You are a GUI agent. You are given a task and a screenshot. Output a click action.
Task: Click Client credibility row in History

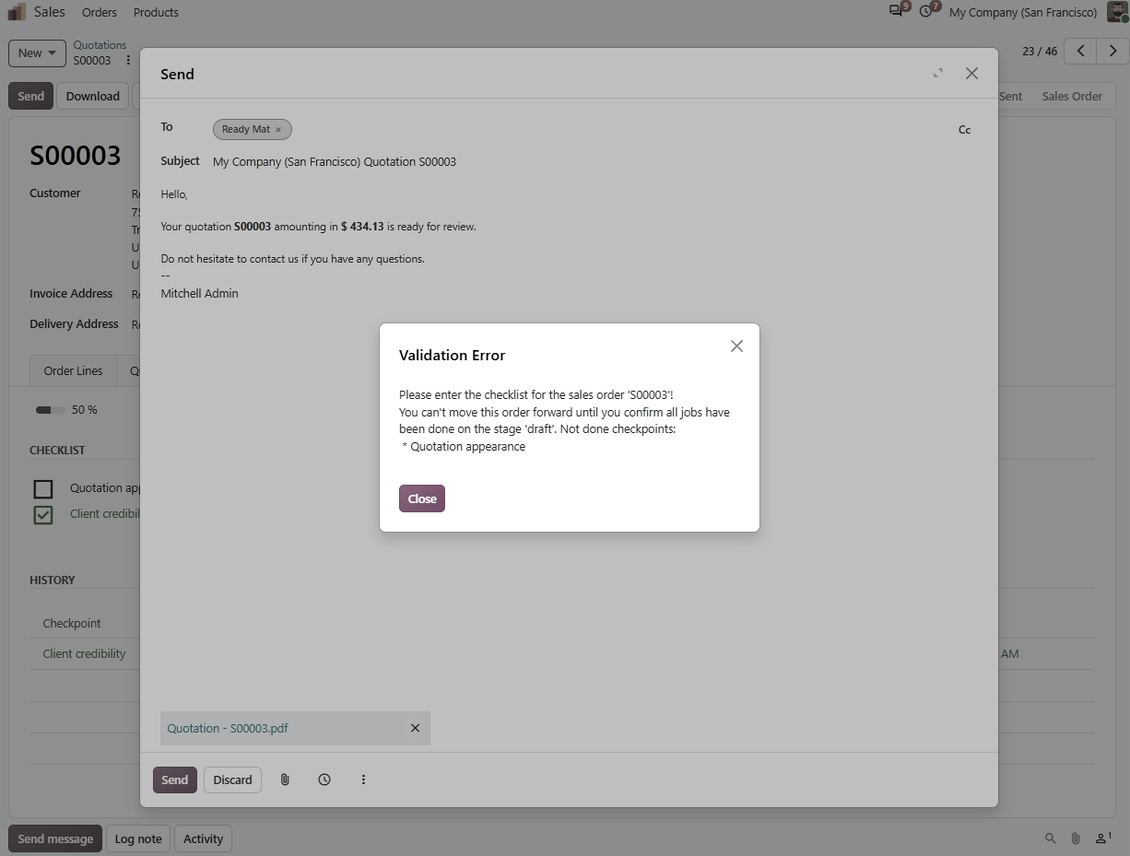84,654
